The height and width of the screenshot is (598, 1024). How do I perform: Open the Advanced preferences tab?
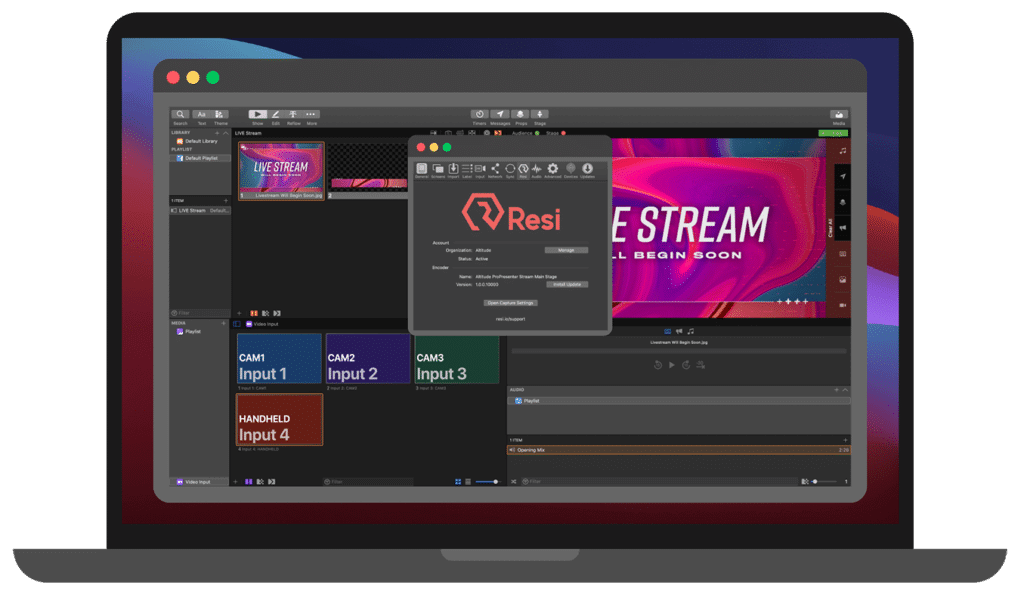[552, 169]
